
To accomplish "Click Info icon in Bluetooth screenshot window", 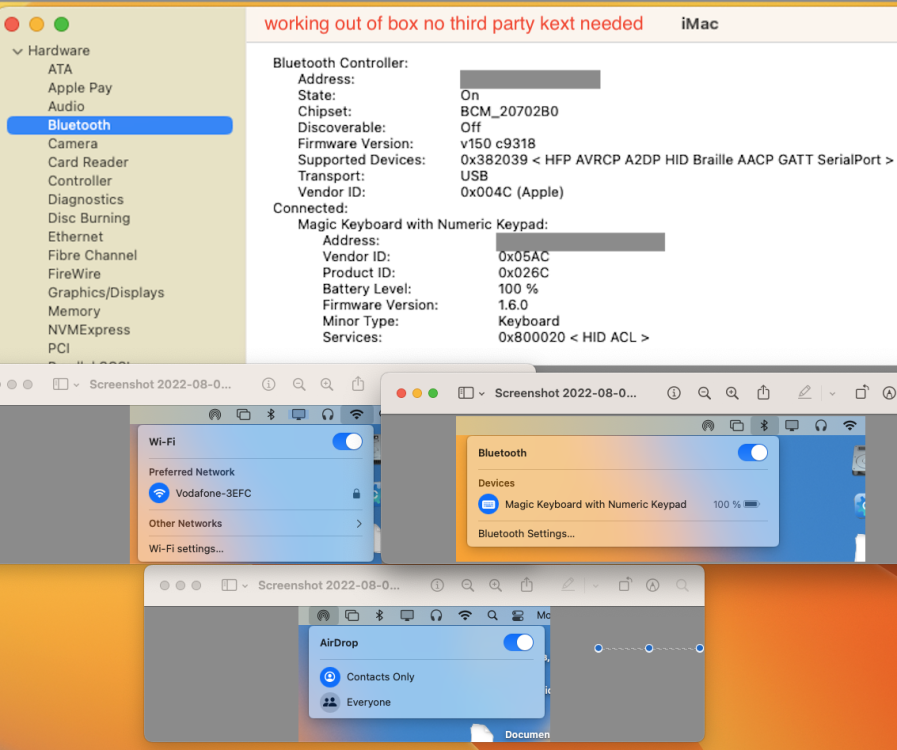I will point(674,393).
